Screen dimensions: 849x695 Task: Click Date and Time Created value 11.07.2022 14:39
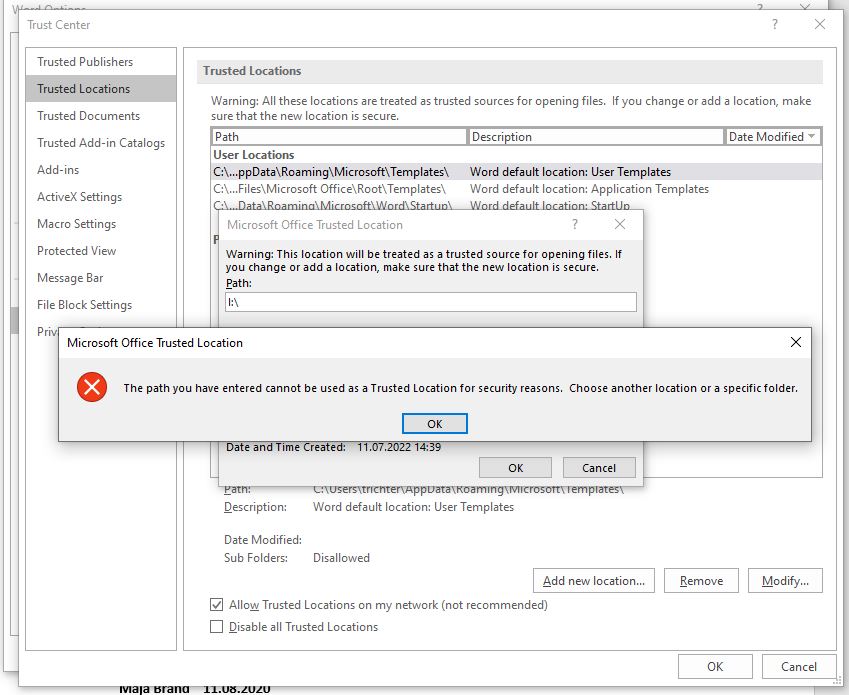[399, 447]
